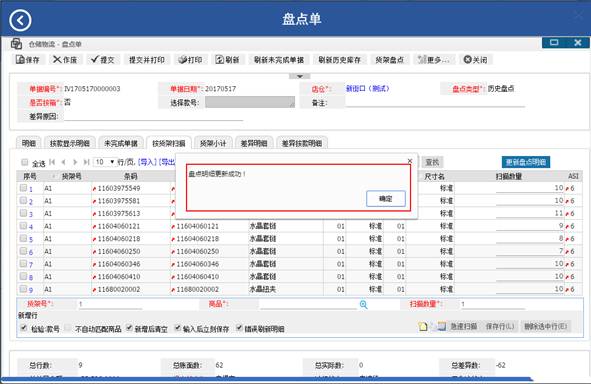Go to the next page arrow in the pager

(x=75, y=162)
